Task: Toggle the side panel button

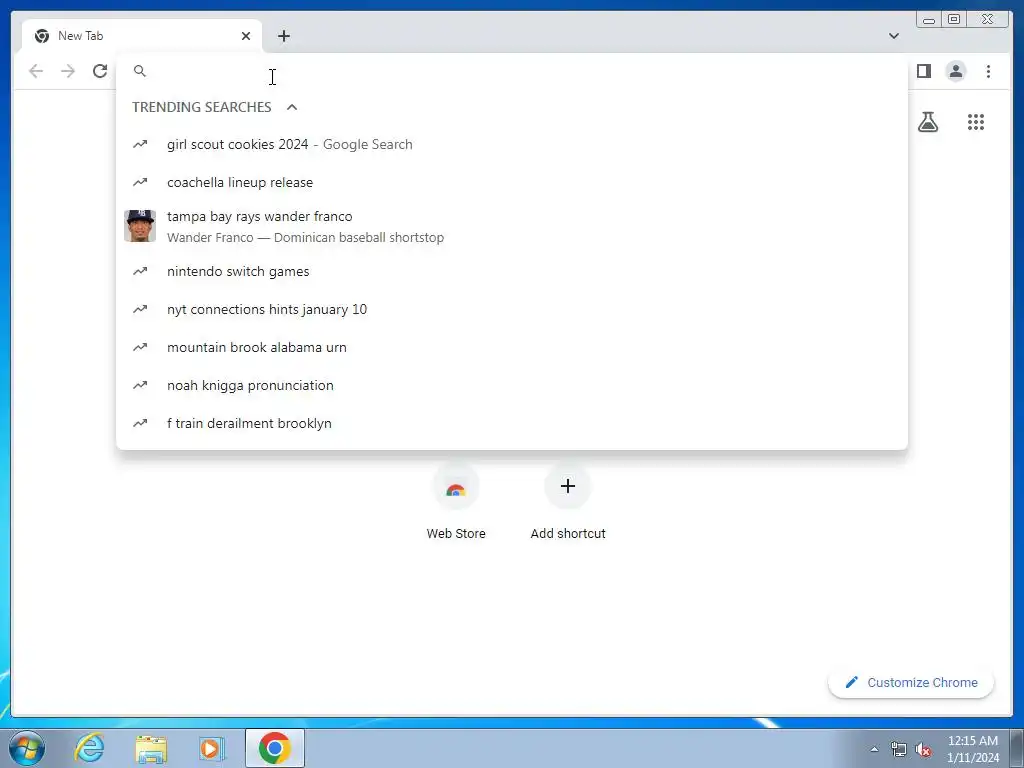Action: [x=923, y=71]
